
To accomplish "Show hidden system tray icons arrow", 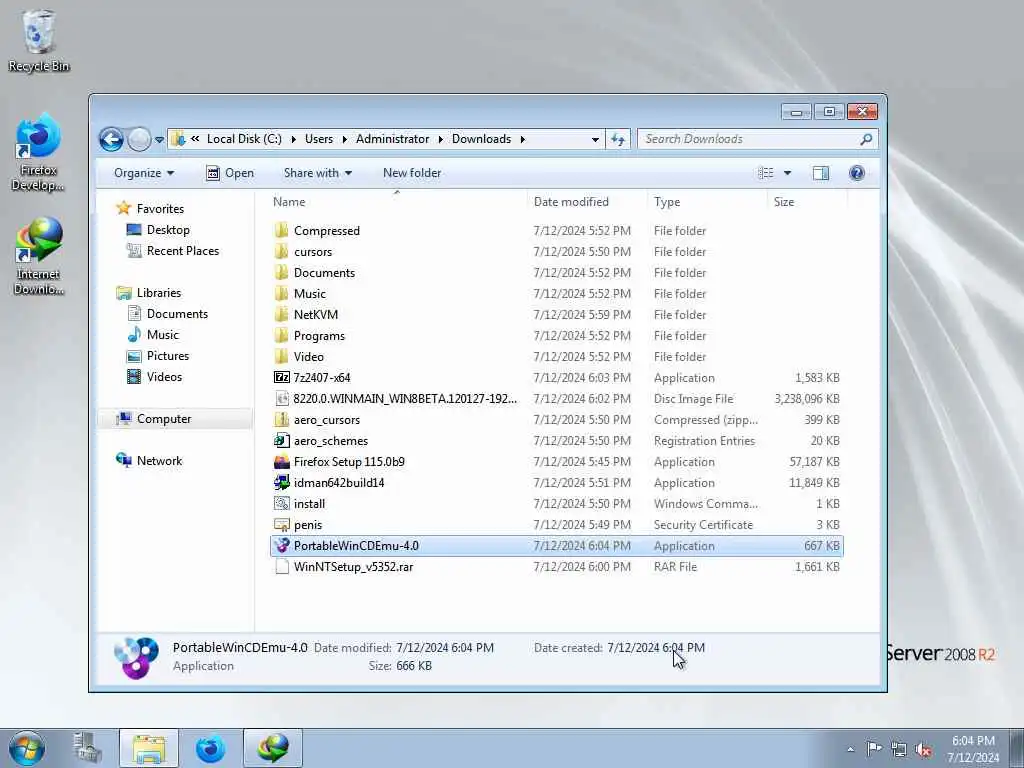I will [850, 749].
